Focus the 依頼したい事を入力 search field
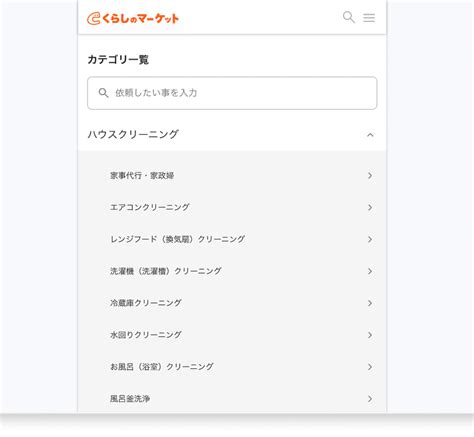Screen dimensions: 474x437 (x=232, y=93)
